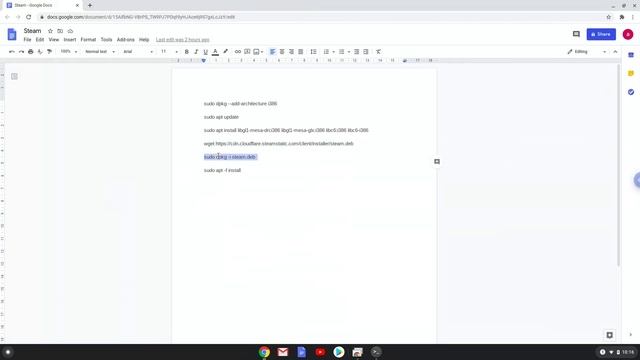Click the Redo icon
The width and height of the screenshot is (640, 360).
click(21, 52)
